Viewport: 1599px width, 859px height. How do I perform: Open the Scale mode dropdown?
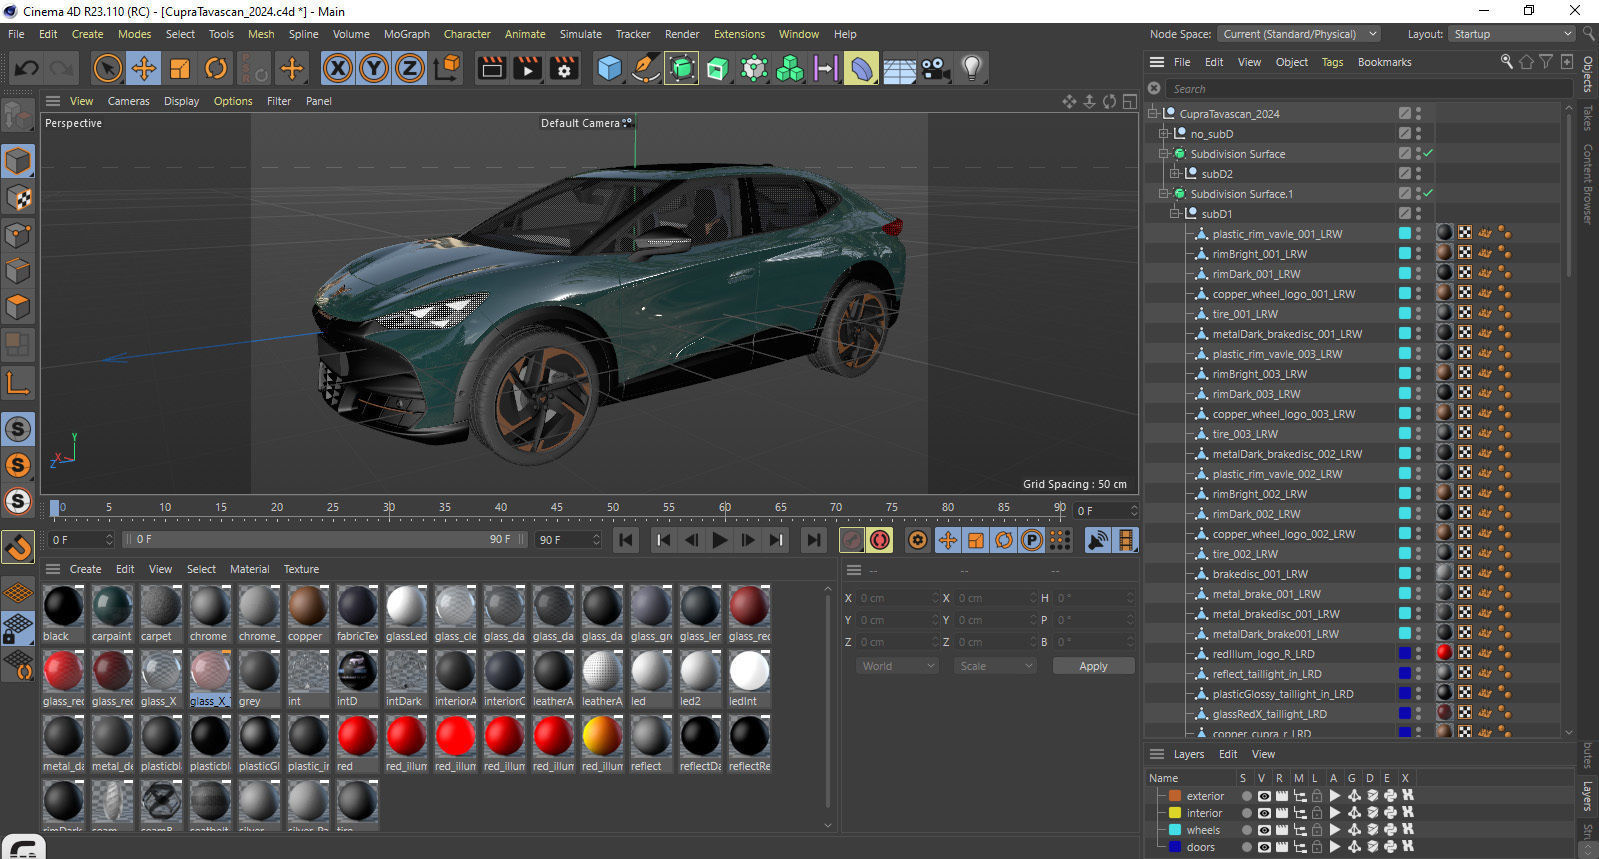[x=994, y=666]
